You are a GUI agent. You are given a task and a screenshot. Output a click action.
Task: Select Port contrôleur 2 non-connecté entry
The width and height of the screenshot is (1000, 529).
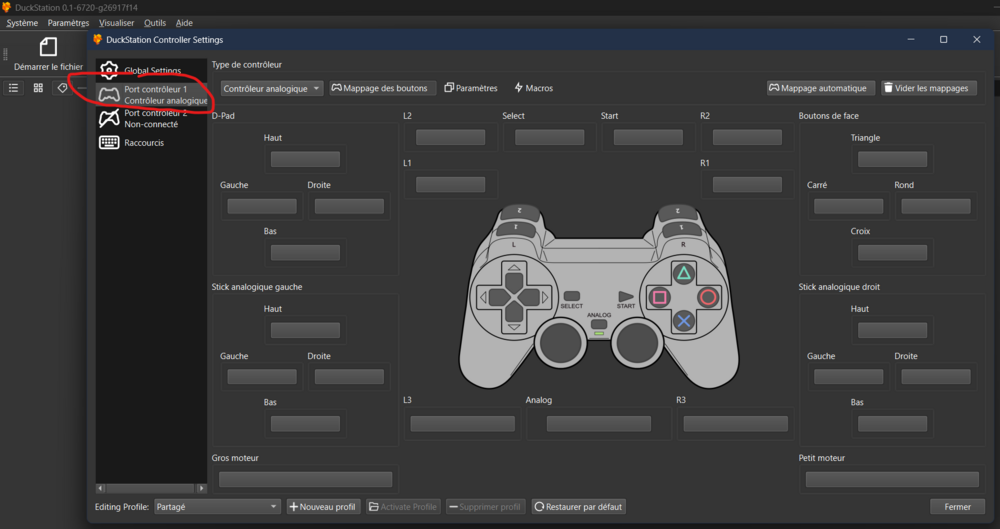(x=150, y=119)
